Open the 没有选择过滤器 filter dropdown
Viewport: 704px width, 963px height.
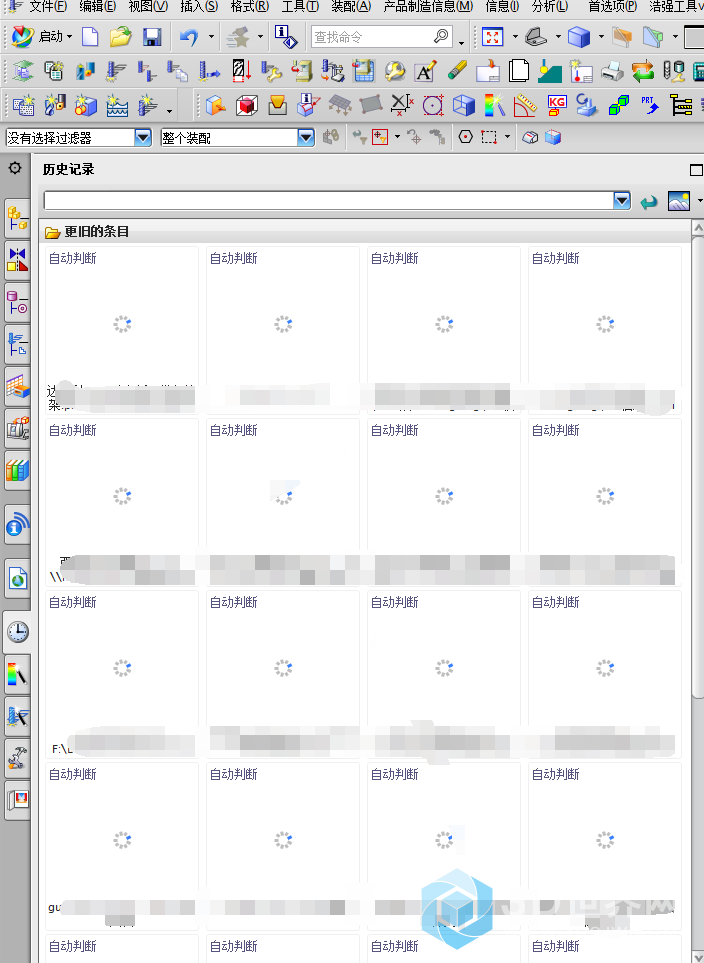(143, 138)
